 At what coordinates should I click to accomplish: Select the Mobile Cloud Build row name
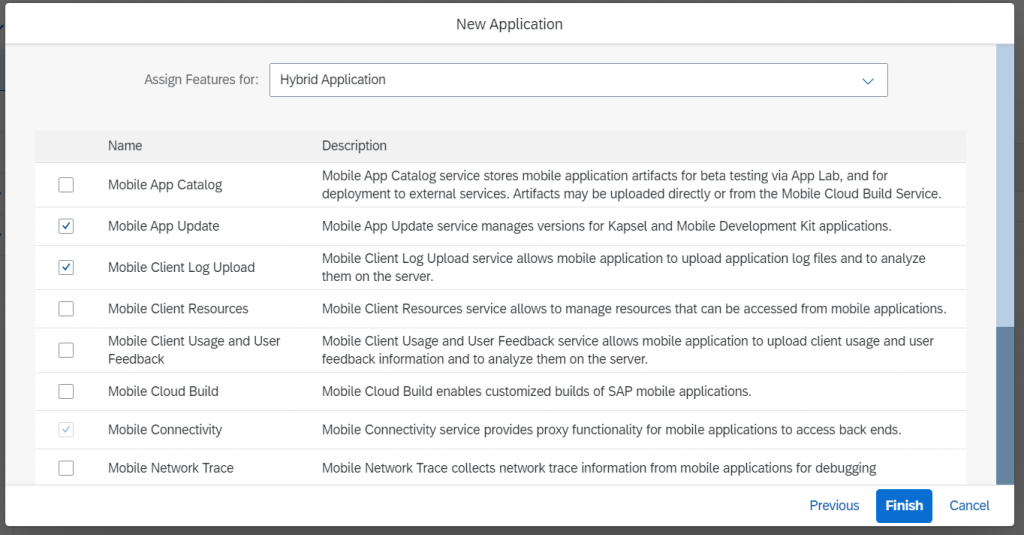click(163, 391)
